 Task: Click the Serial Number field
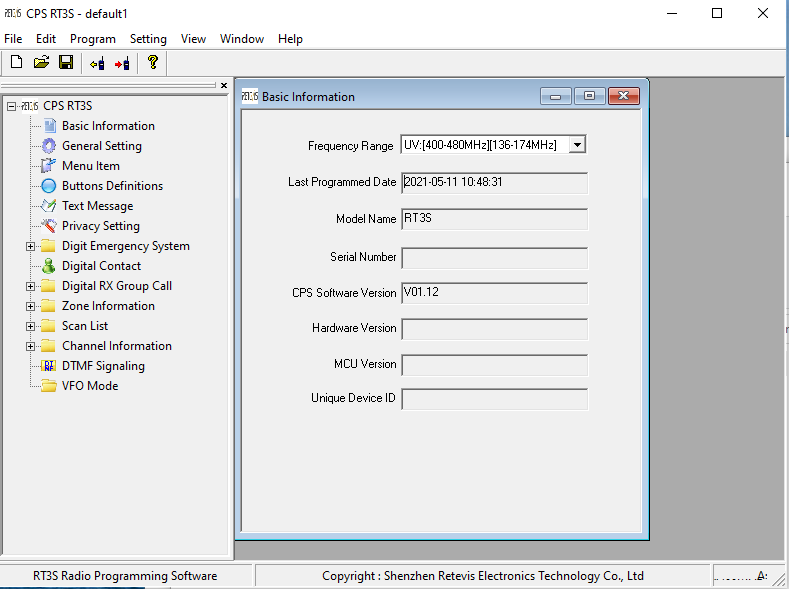coord(494,258)
